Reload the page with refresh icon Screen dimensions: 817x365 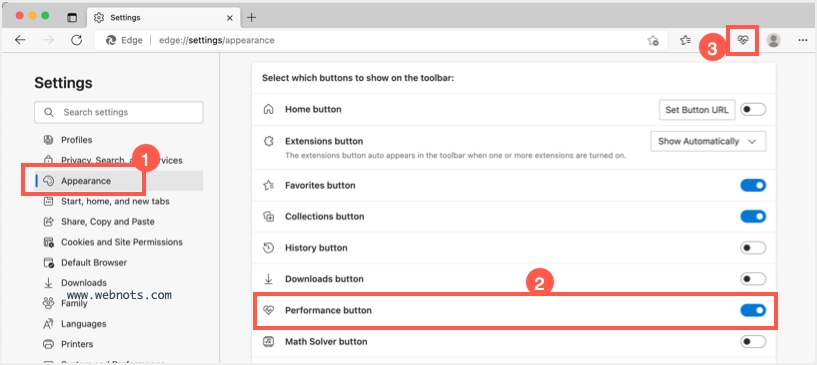[x=77, y=40]
